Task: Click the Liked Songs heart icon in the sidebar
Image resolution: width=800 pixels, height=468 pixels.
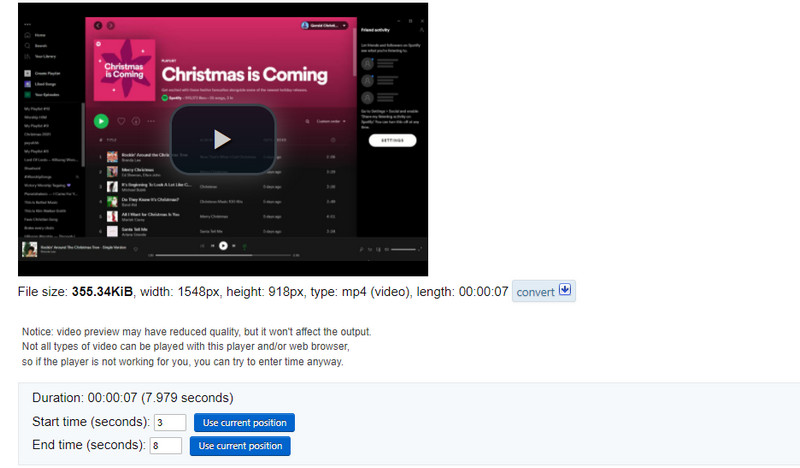Action: click(x=27, y=84)
